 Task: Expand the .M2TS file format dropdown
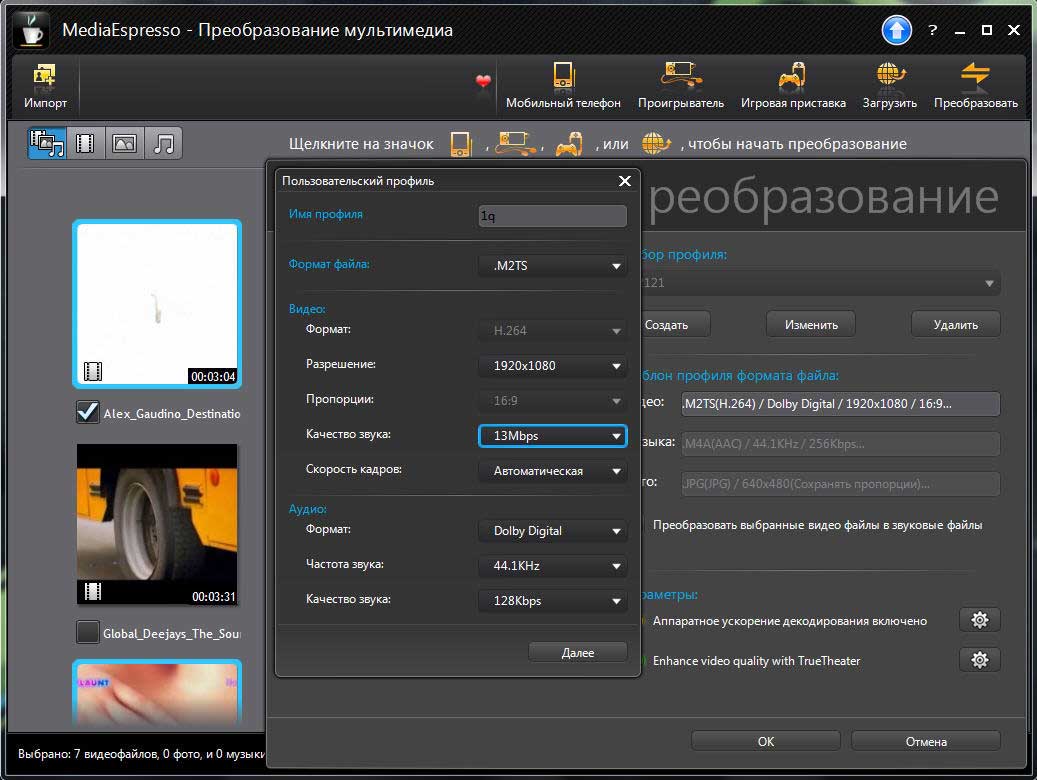click(553, 266)
